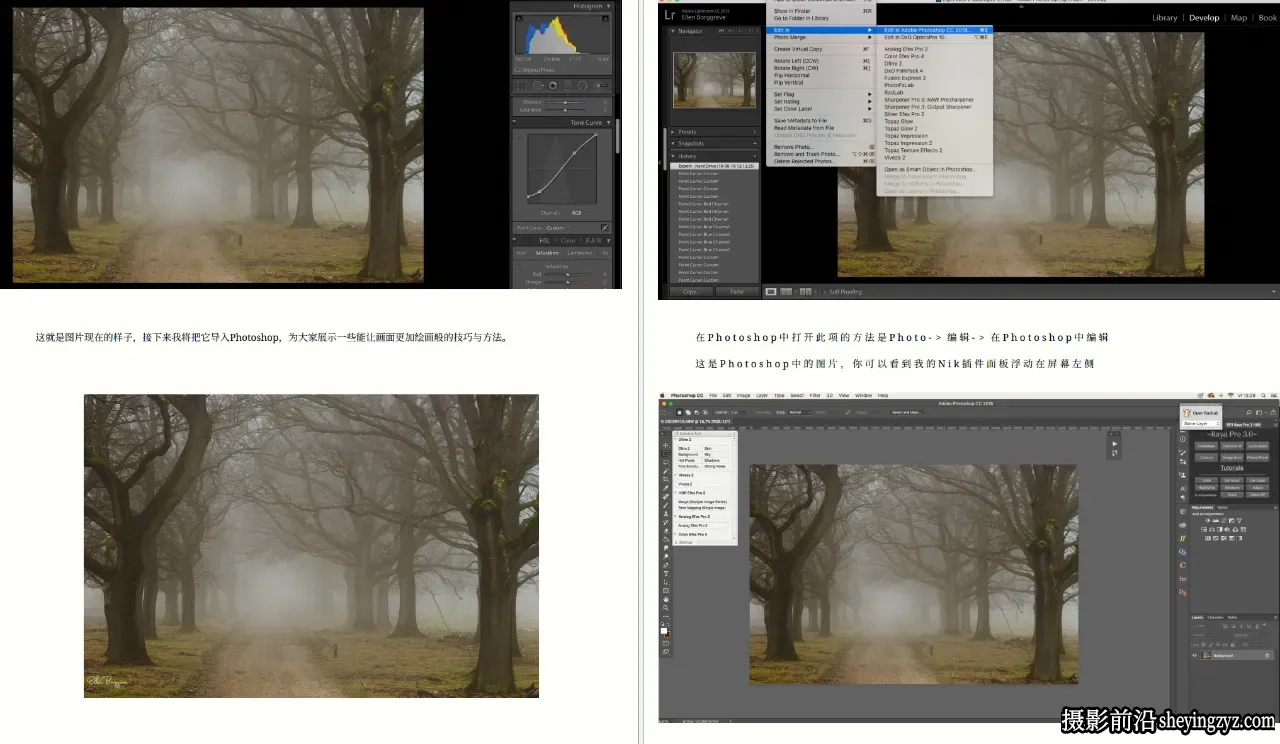The image size is (1280, 744).
Task: Select the Type tool in Photoshop toolbar
Action: [666, 574]
